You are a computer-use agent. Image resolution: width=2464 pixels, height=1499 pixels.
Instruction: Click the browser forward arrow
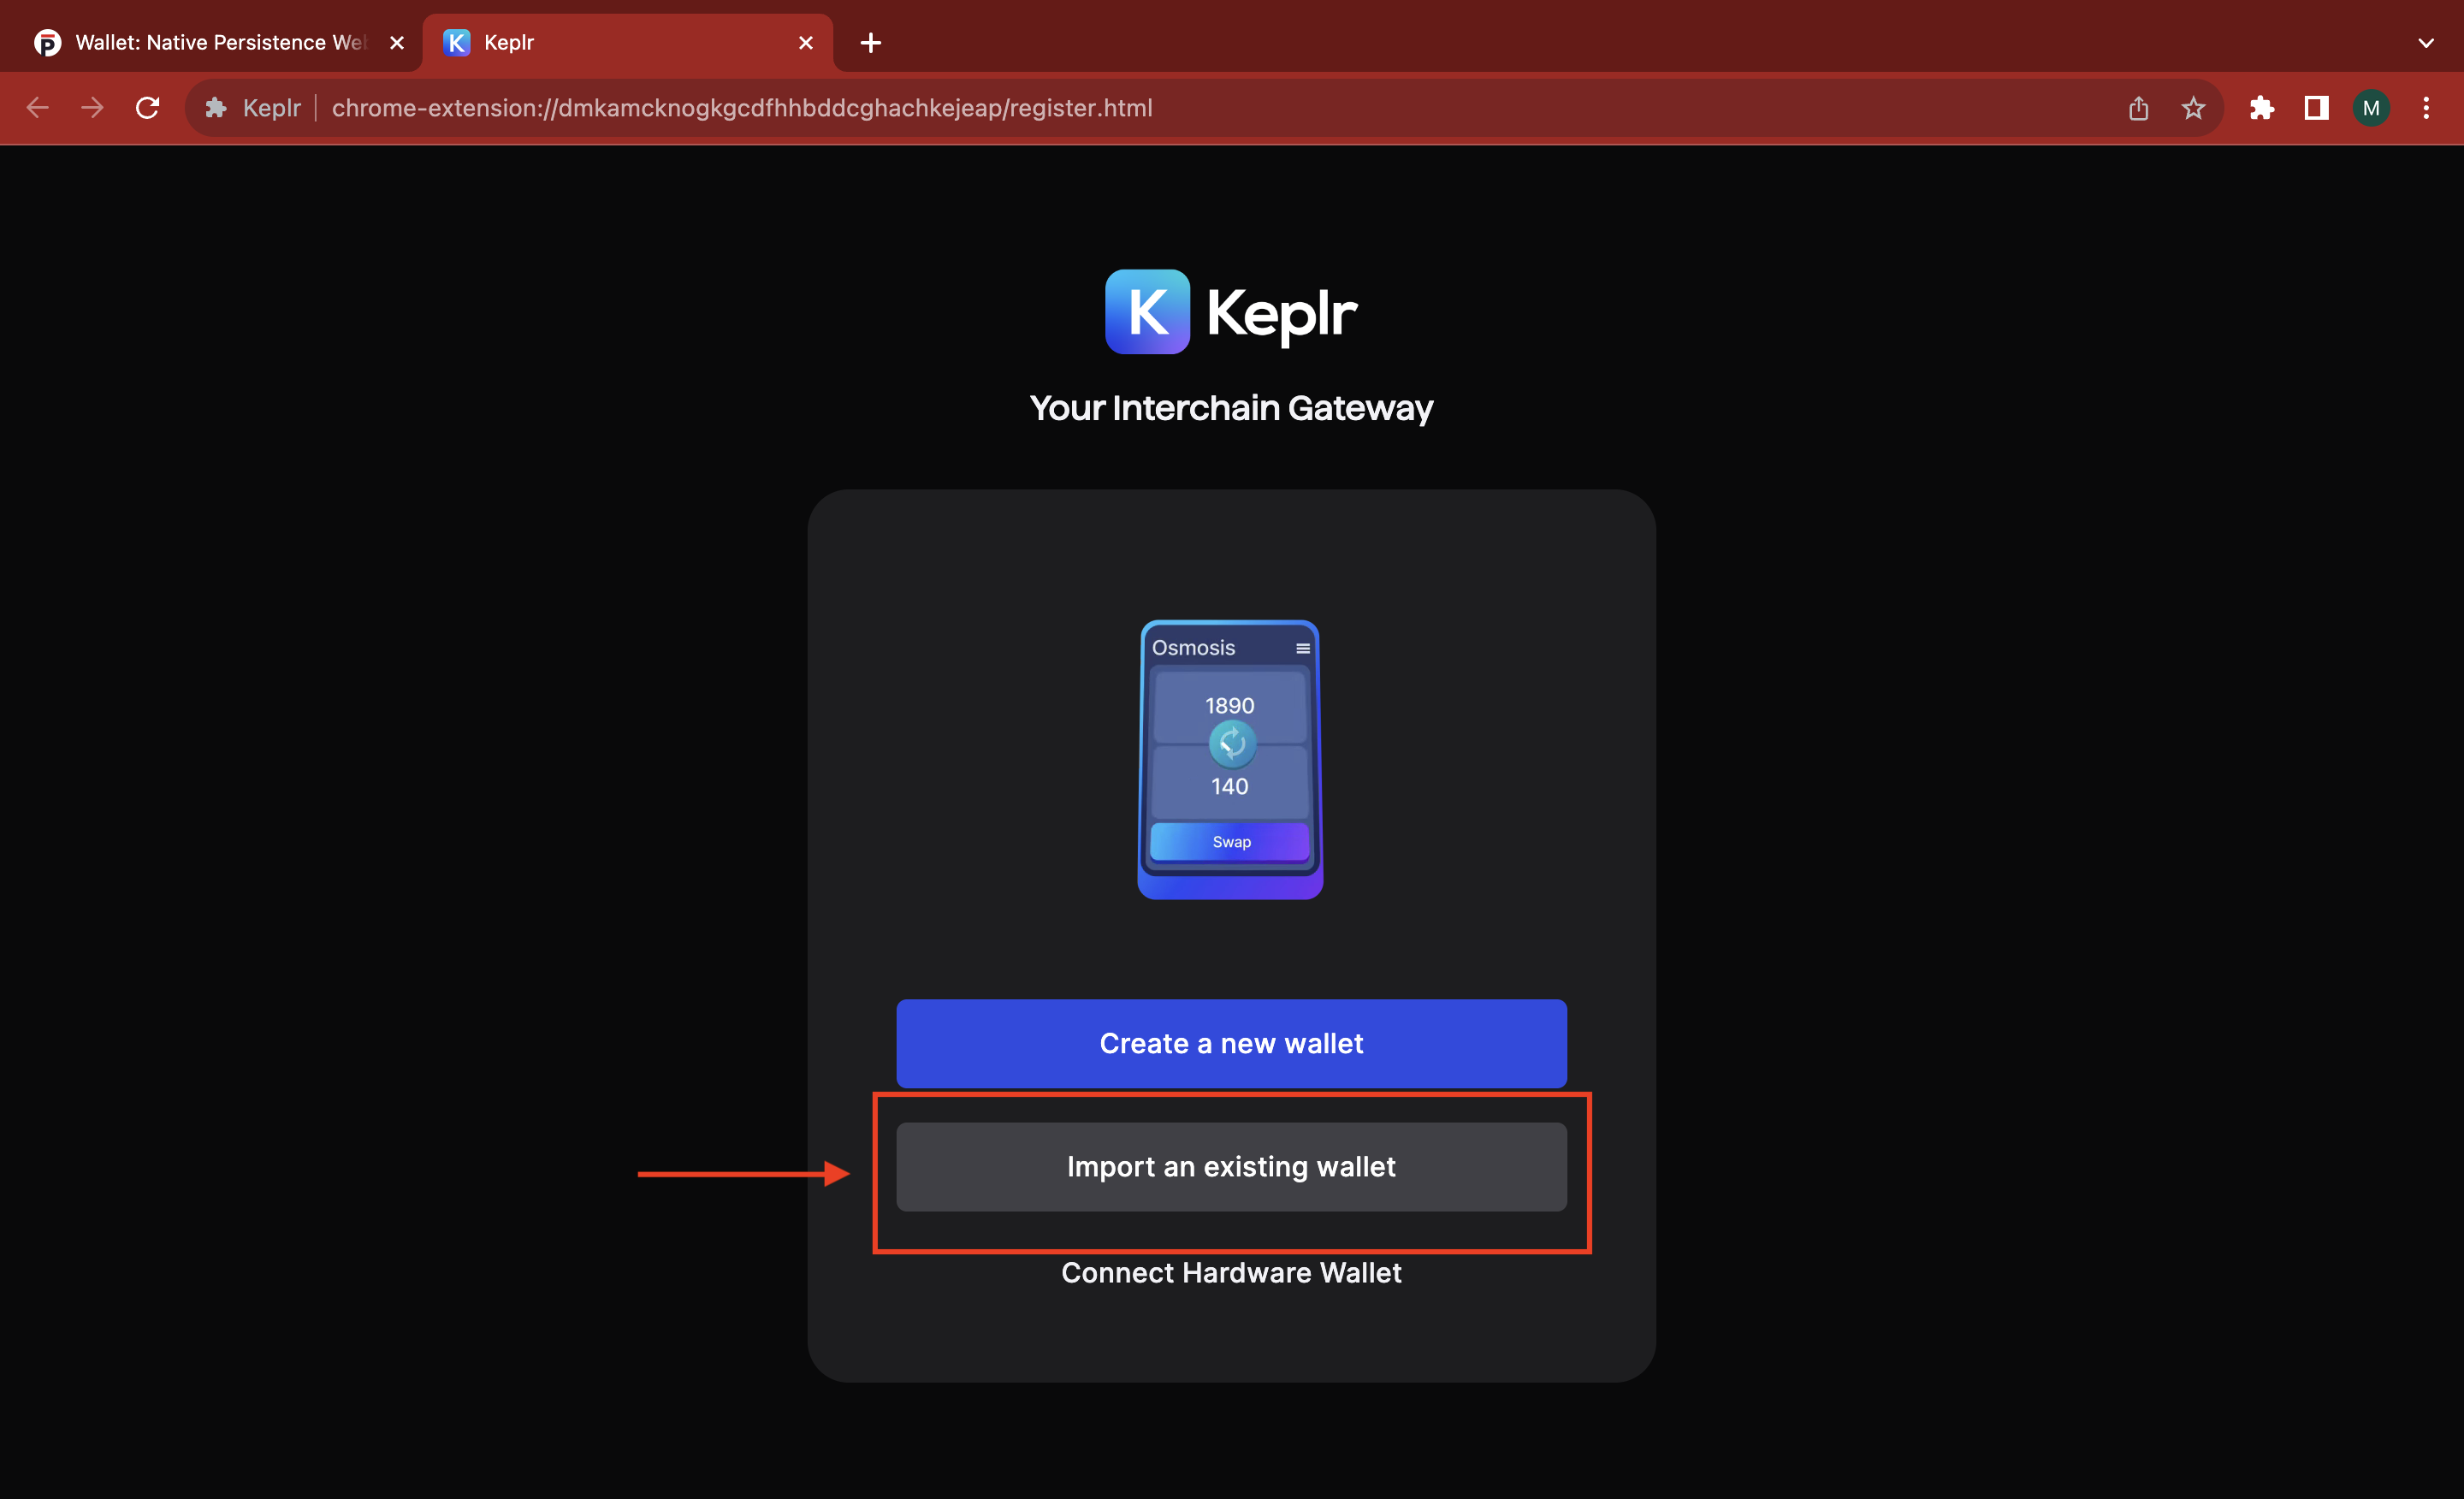tap(92, 108)
